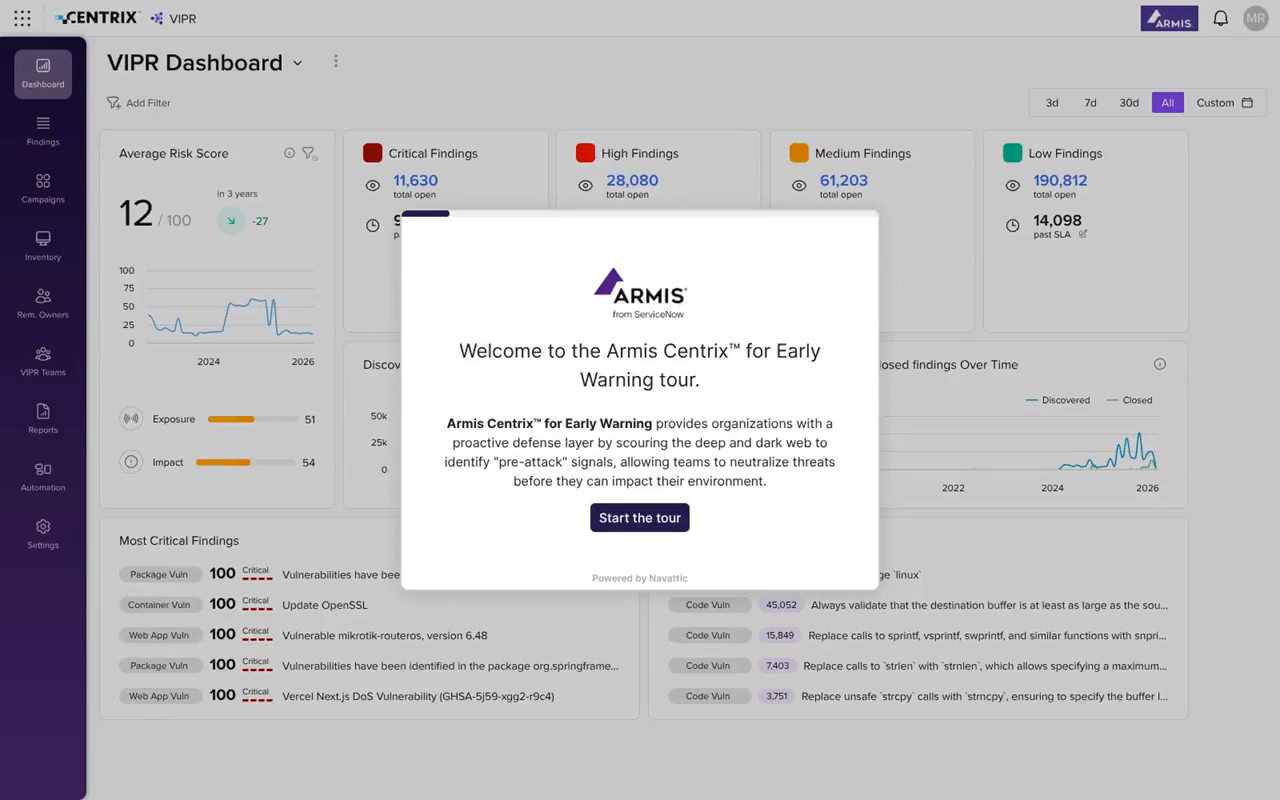Image resolution: width=1280 pixels, height=800 pixels.
Task: Toggle Critical Findings visibility eye
Action: (372, 186)
